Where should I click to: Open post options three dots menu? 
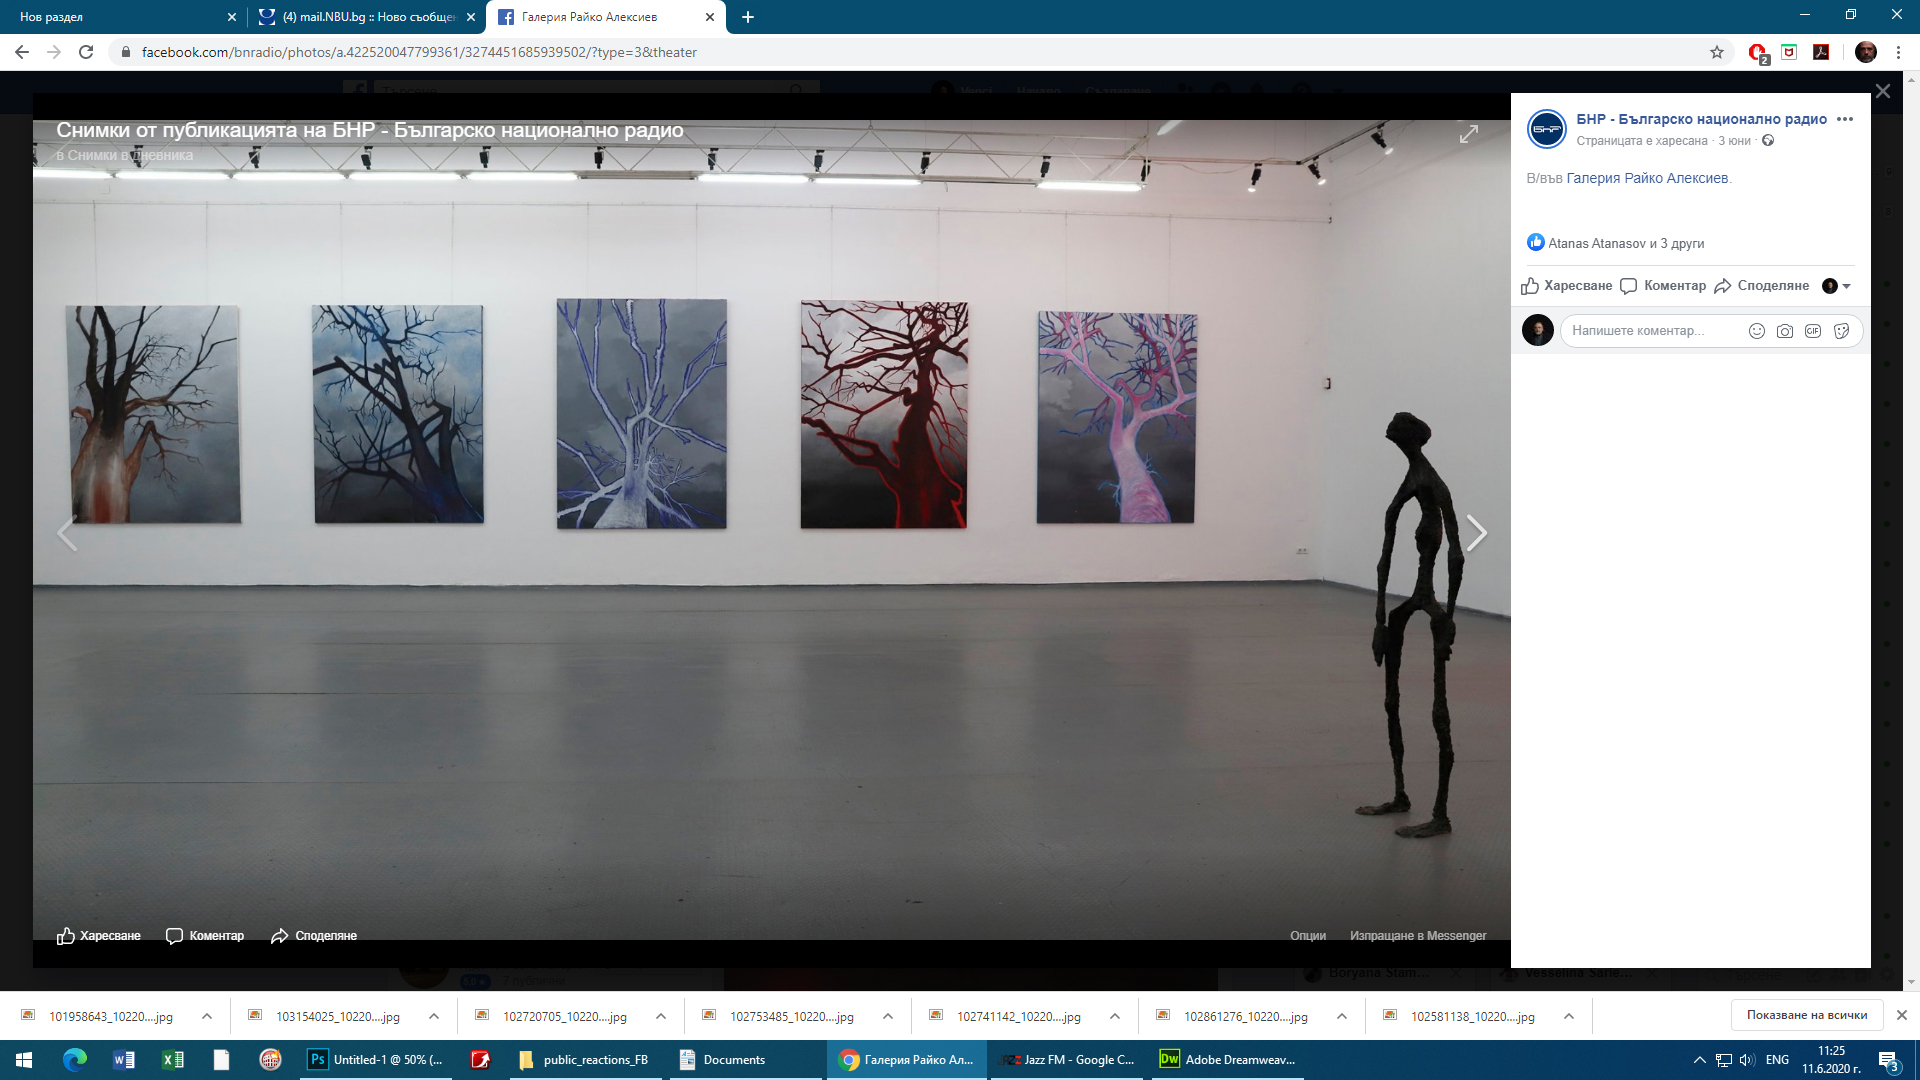1845,119
